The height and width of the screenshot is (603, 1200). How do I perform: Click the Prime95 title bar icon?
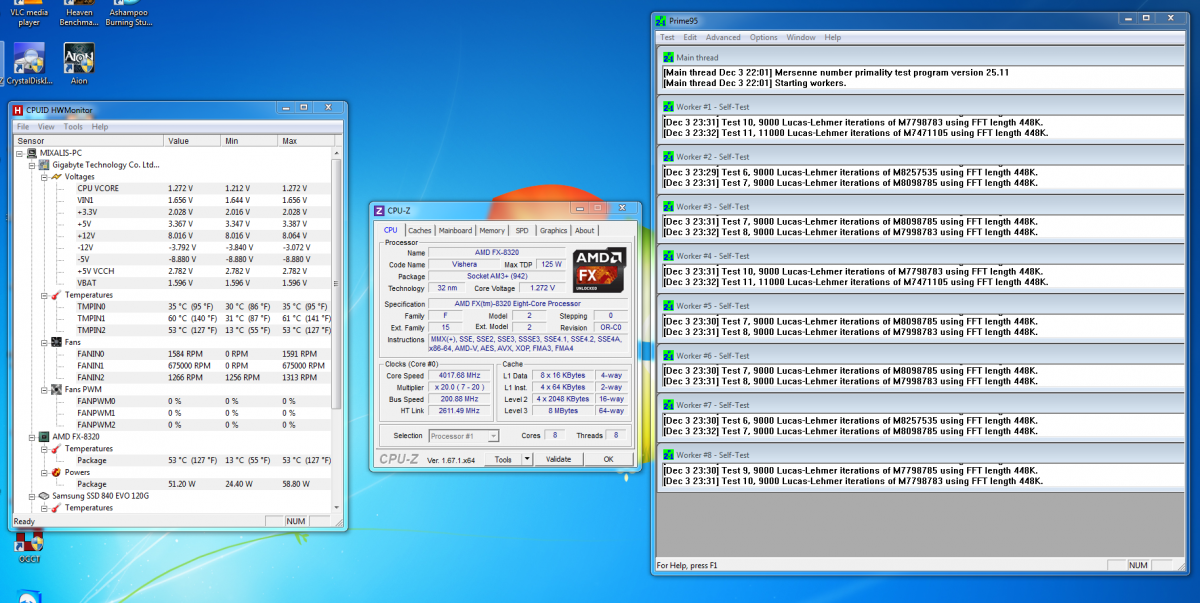point(660,20)
